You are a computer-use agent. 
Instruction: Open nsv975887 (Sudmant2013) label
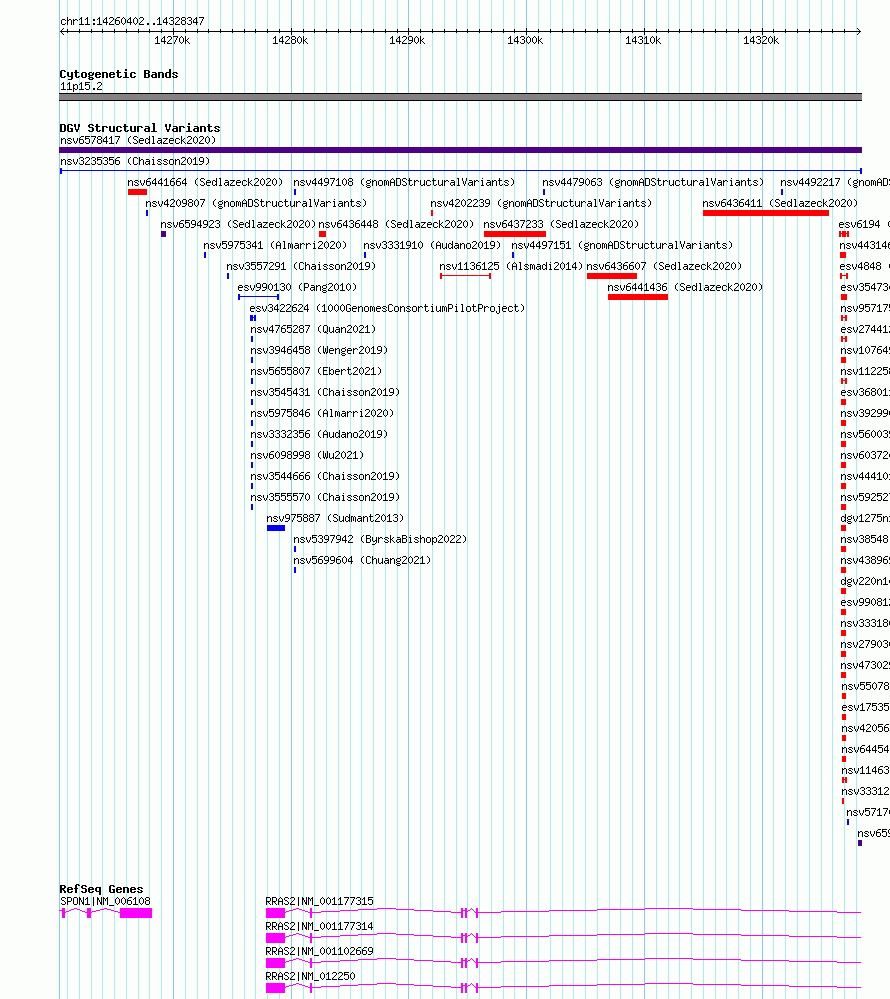(335, 519)
